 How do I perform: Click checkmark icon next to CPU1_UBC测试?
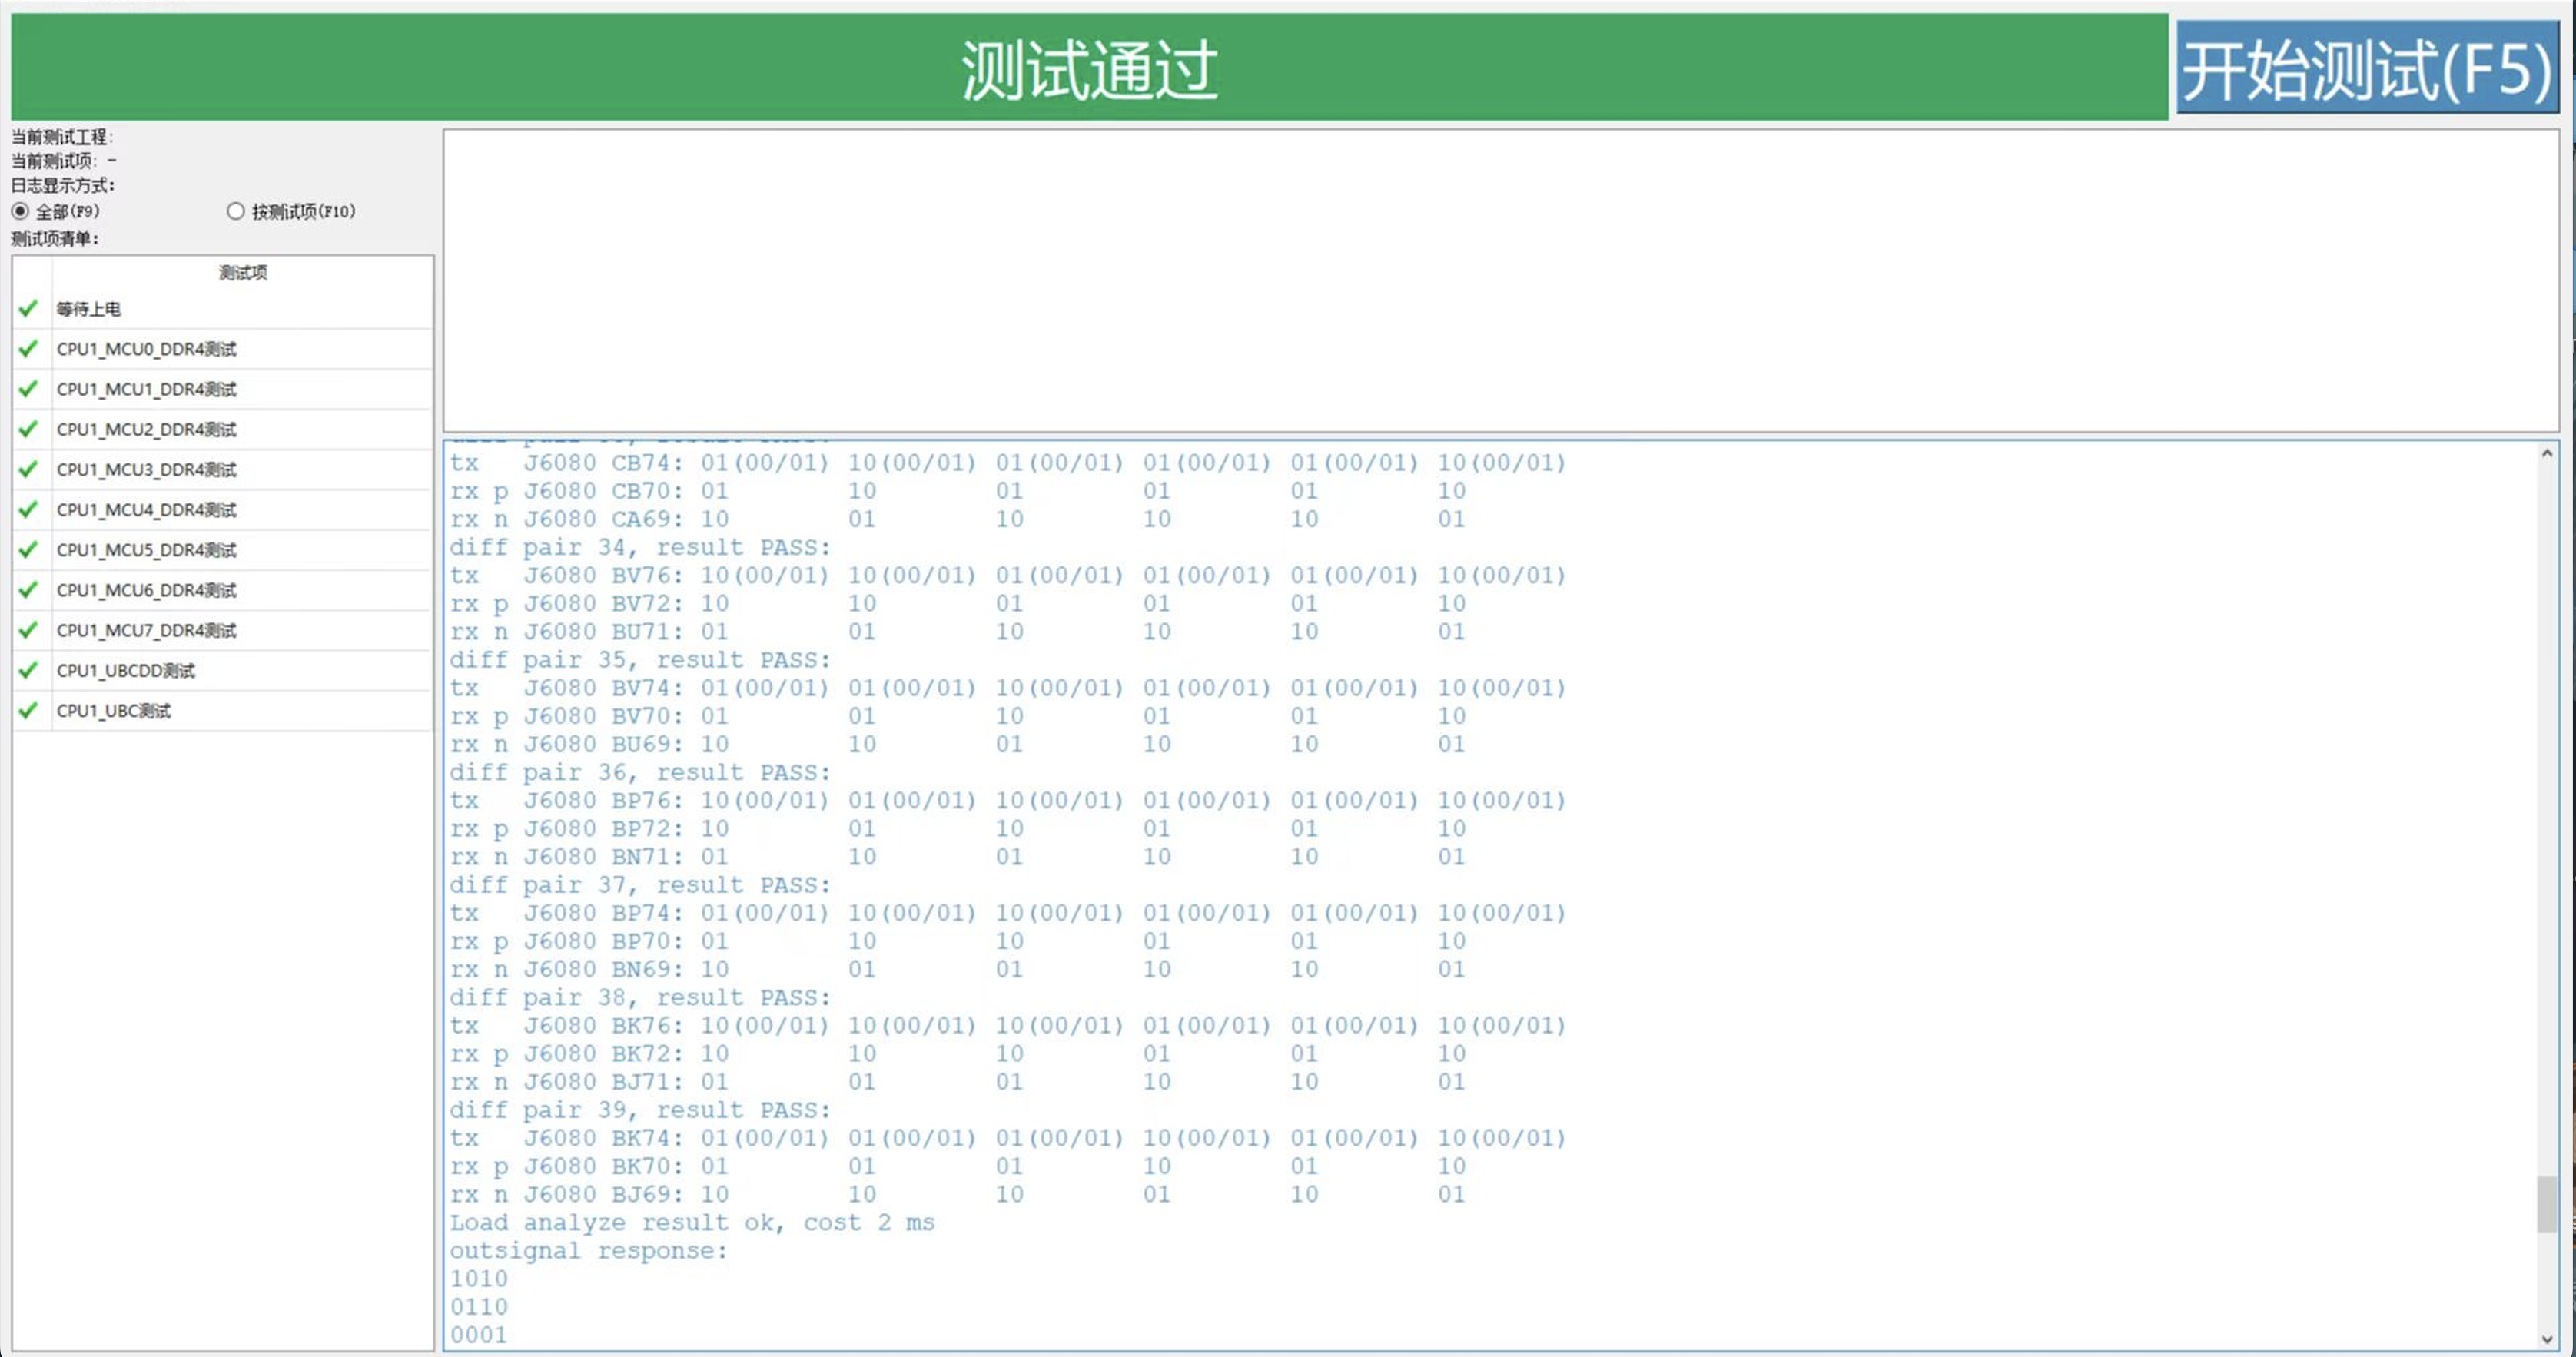point(29,711)
